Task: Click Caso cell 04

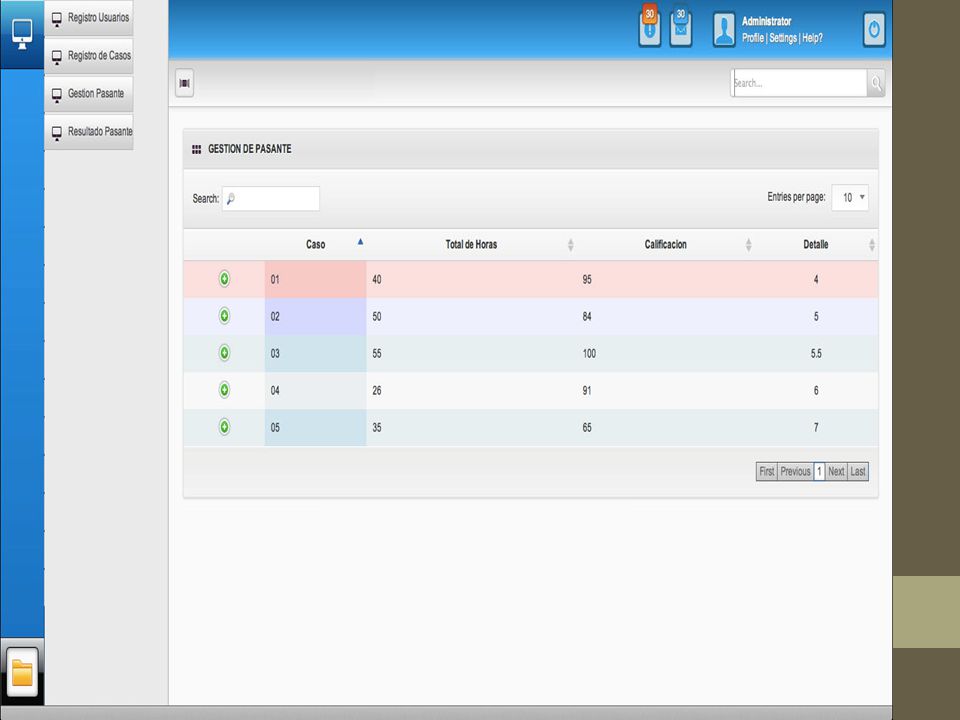Action: coord(315,391)
